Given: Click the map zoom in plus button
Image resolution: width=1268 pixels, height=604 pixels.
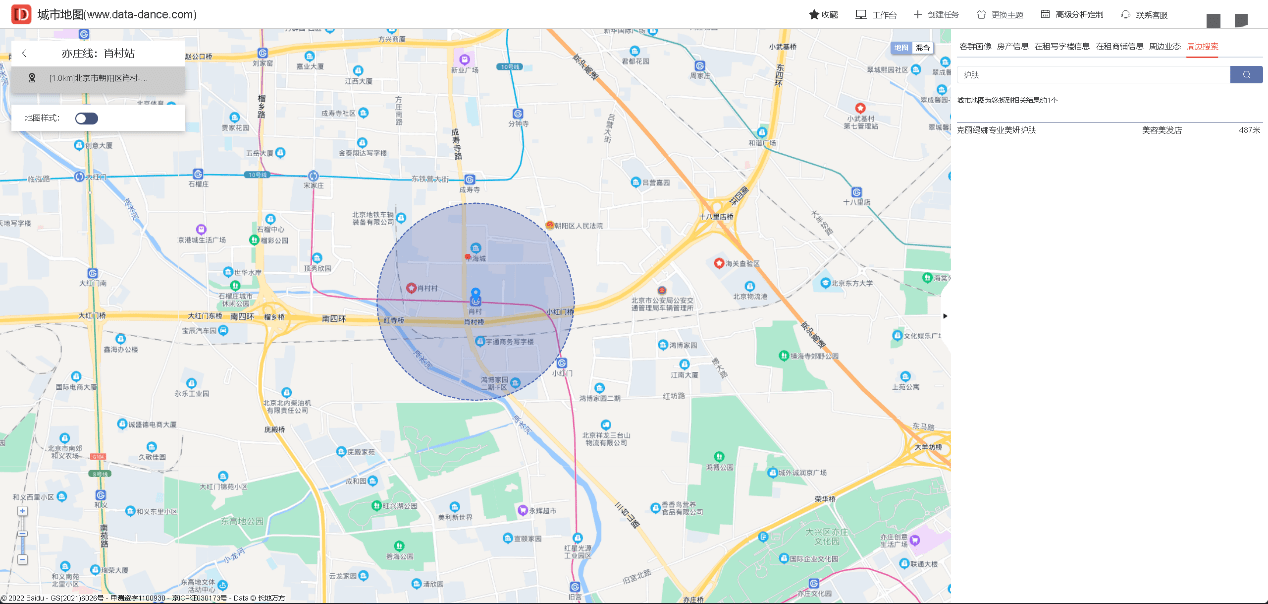Looking at the screenshot, I should pos(21,510).
